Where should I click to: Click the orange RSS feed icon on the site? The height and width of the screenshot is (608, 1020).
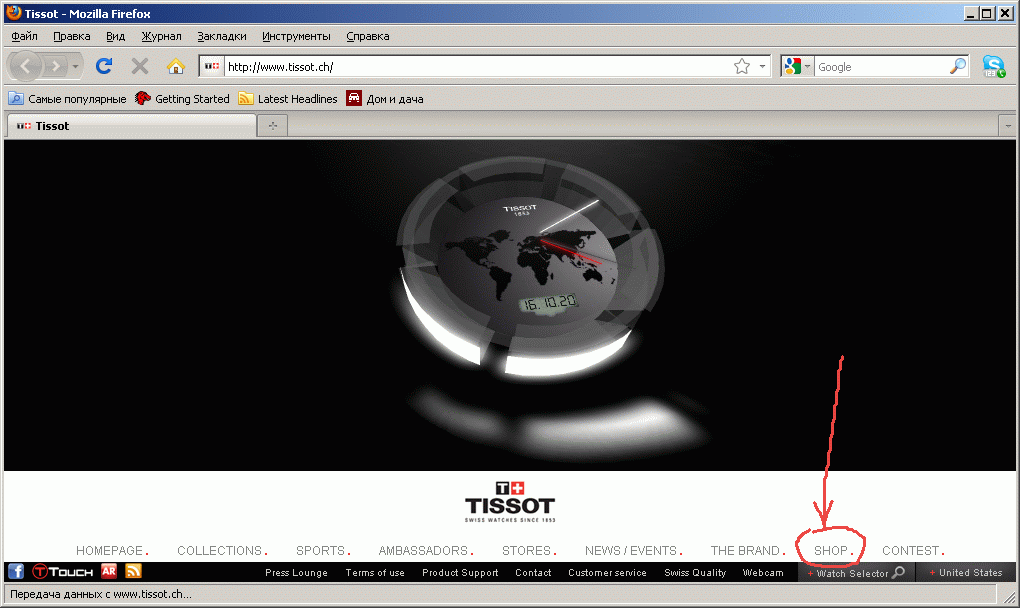[x=133, y=572]
